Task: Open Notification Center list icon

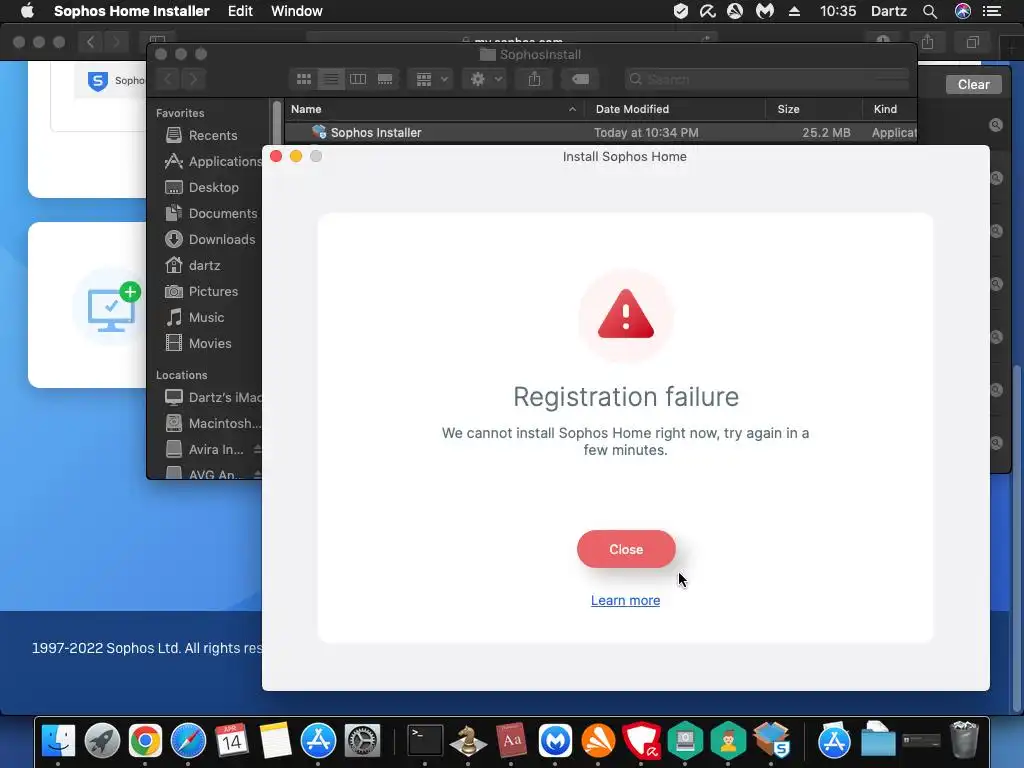Action: [992, 11]
